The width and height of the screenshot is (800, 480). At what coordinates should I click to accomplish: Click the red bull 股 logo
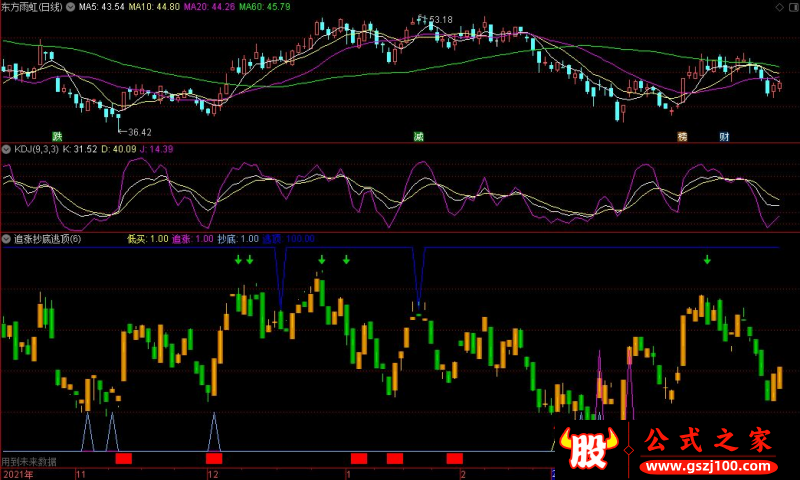(x=588, y=448)
